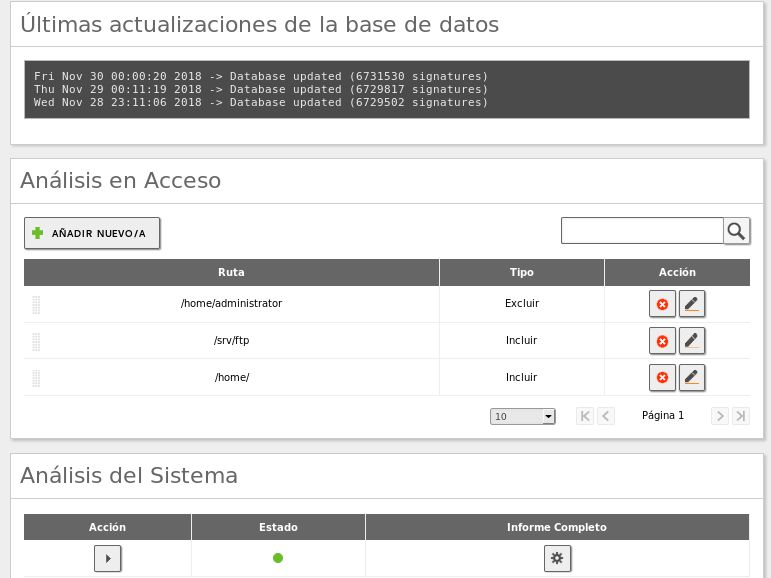The image size is (771, 578).
Task: Click Incluir in the /home/ row
Action: (522, 377)
